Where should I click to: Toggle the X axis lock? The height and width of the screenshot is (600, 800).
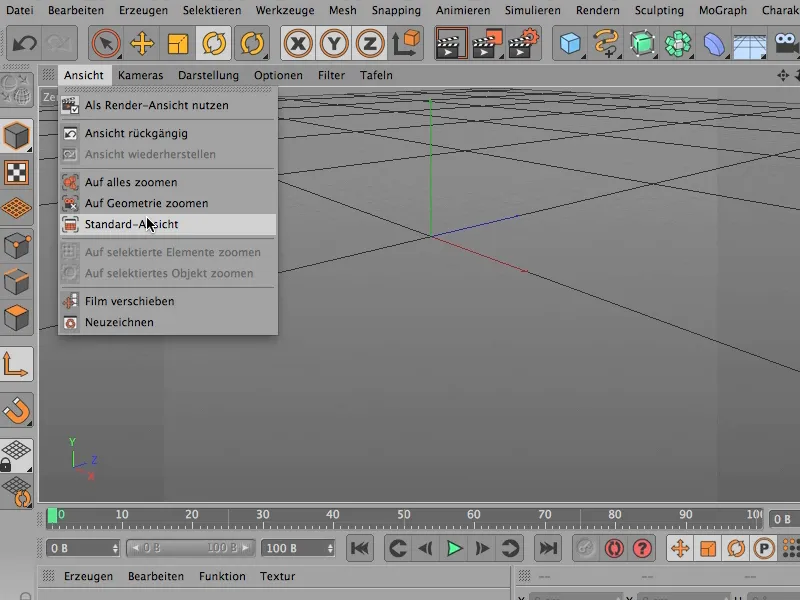click(297, 42)
